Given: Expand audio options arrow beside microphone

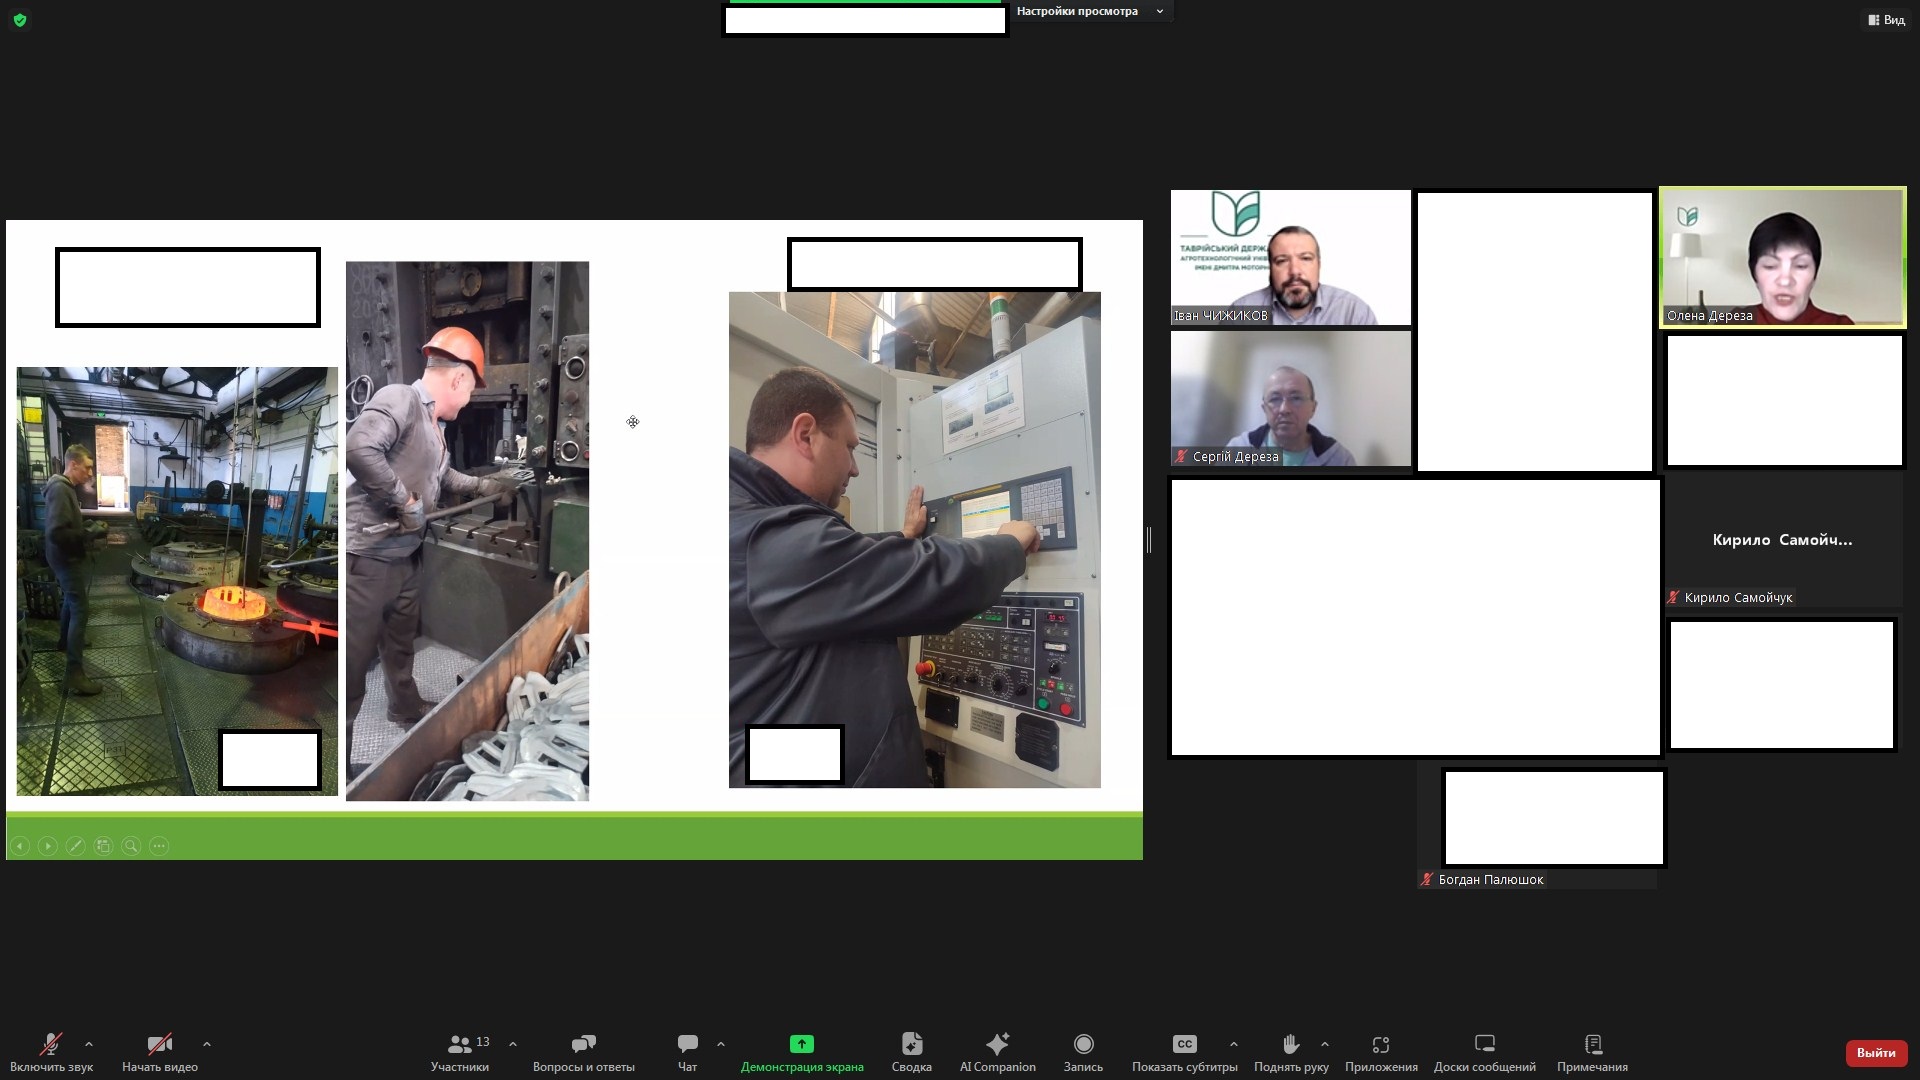Looking at the screenshot, I should (89, 1044).
